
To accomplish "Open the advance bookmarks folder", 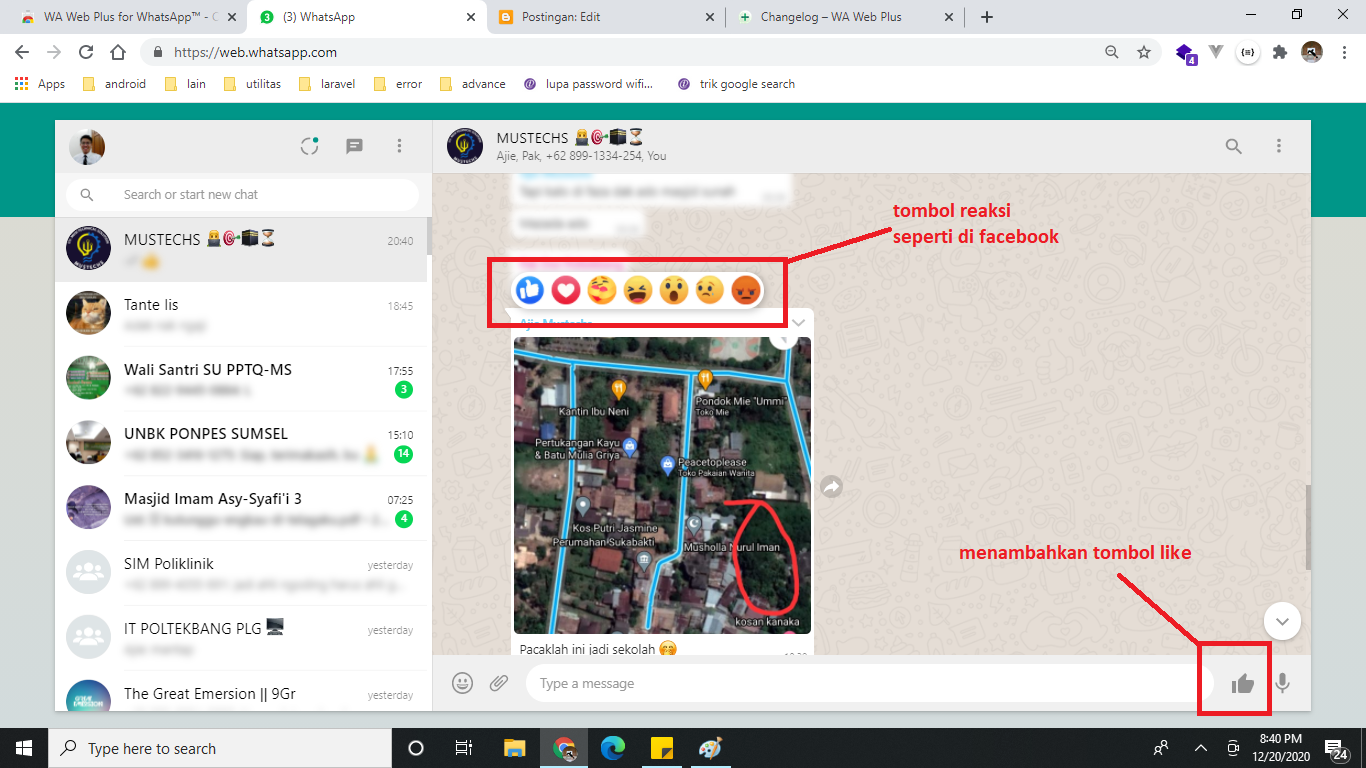I will click(x=472, y=84).
